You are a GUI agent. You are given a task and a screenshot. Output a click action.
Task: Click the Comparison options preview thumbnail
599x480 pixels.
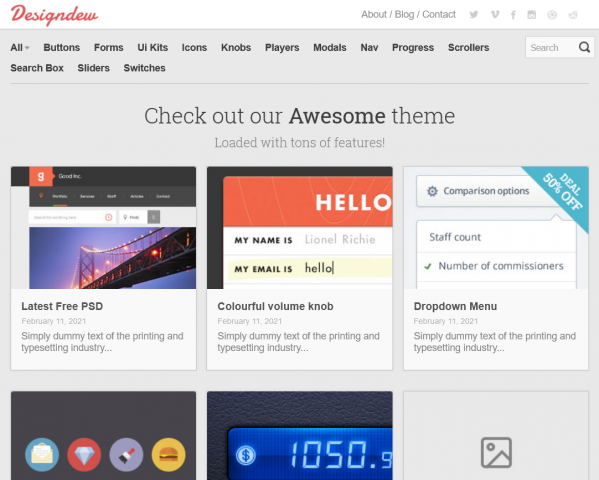tap(496, 227)
